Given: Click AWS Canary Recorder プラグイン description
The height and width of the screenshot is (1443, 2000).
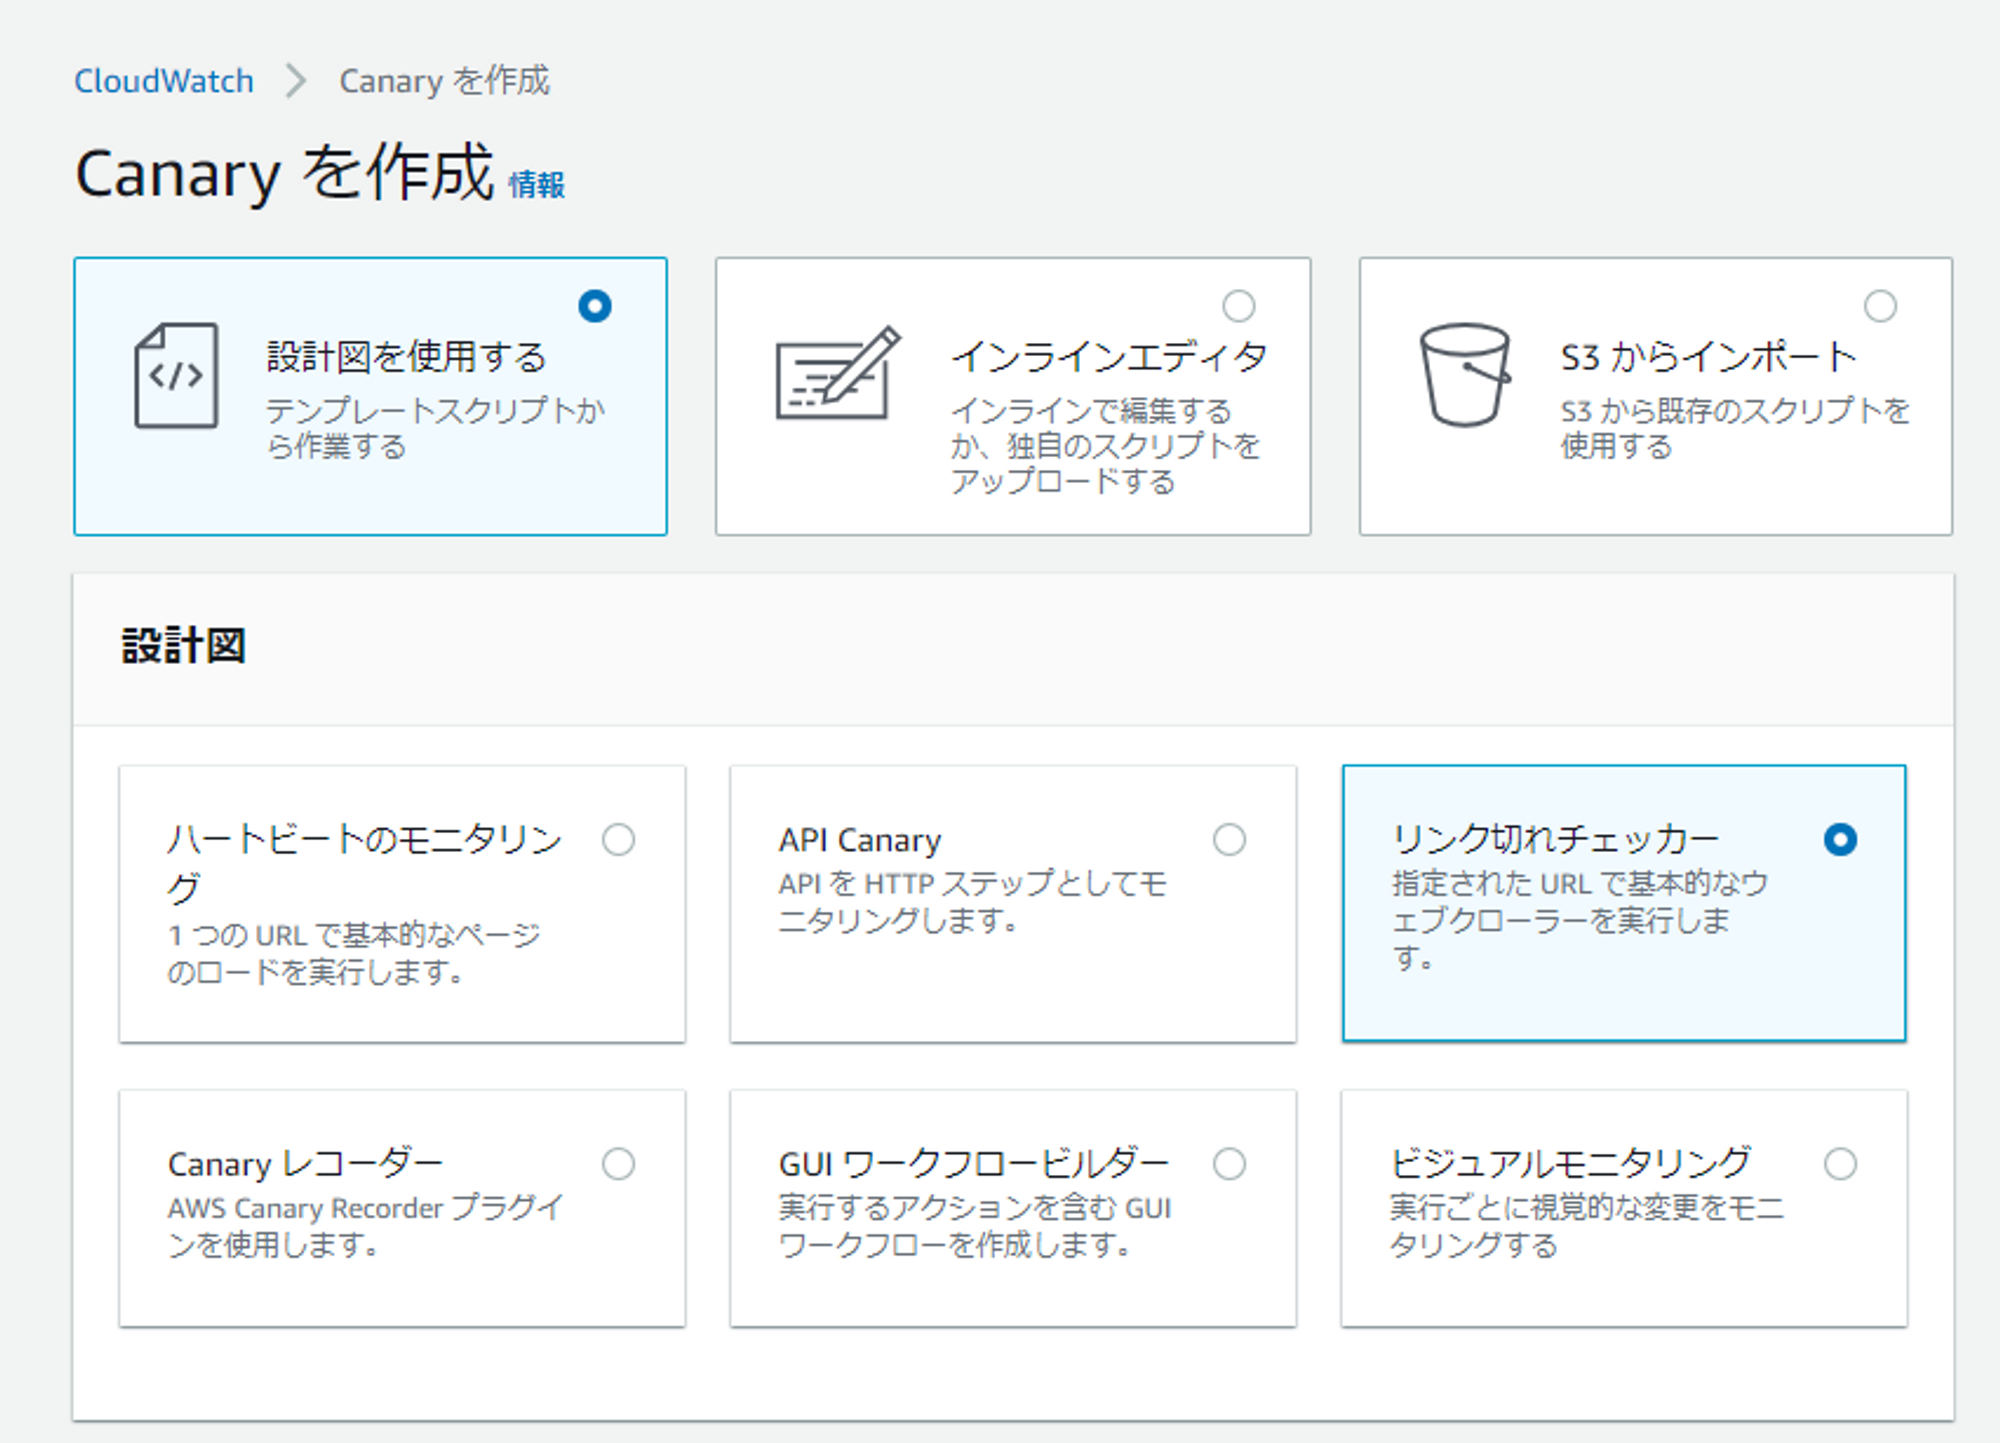Looking at the screenshot, I should (x=366, y=1226).
